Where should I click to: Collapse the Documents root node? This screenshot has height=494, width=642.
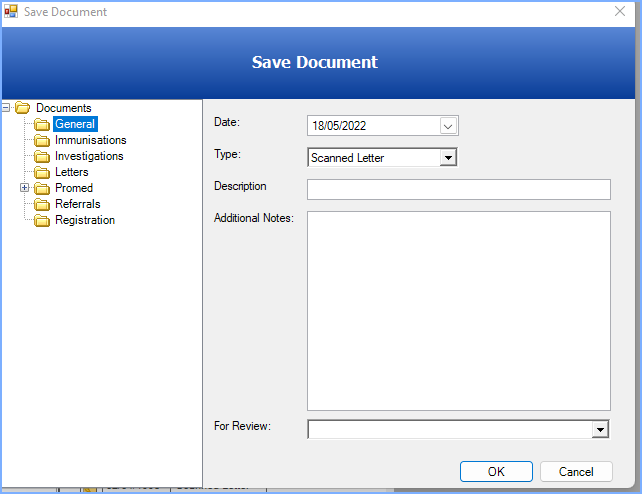click(7, 108)
